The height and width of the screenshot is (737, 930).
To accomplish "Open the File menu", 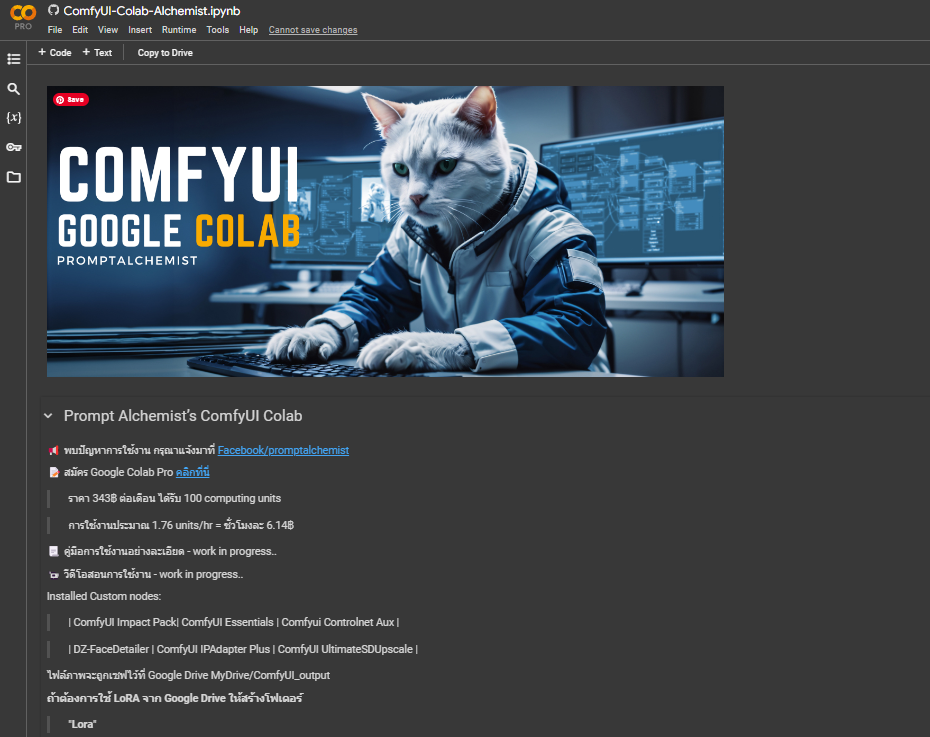I will coord(55,30).
